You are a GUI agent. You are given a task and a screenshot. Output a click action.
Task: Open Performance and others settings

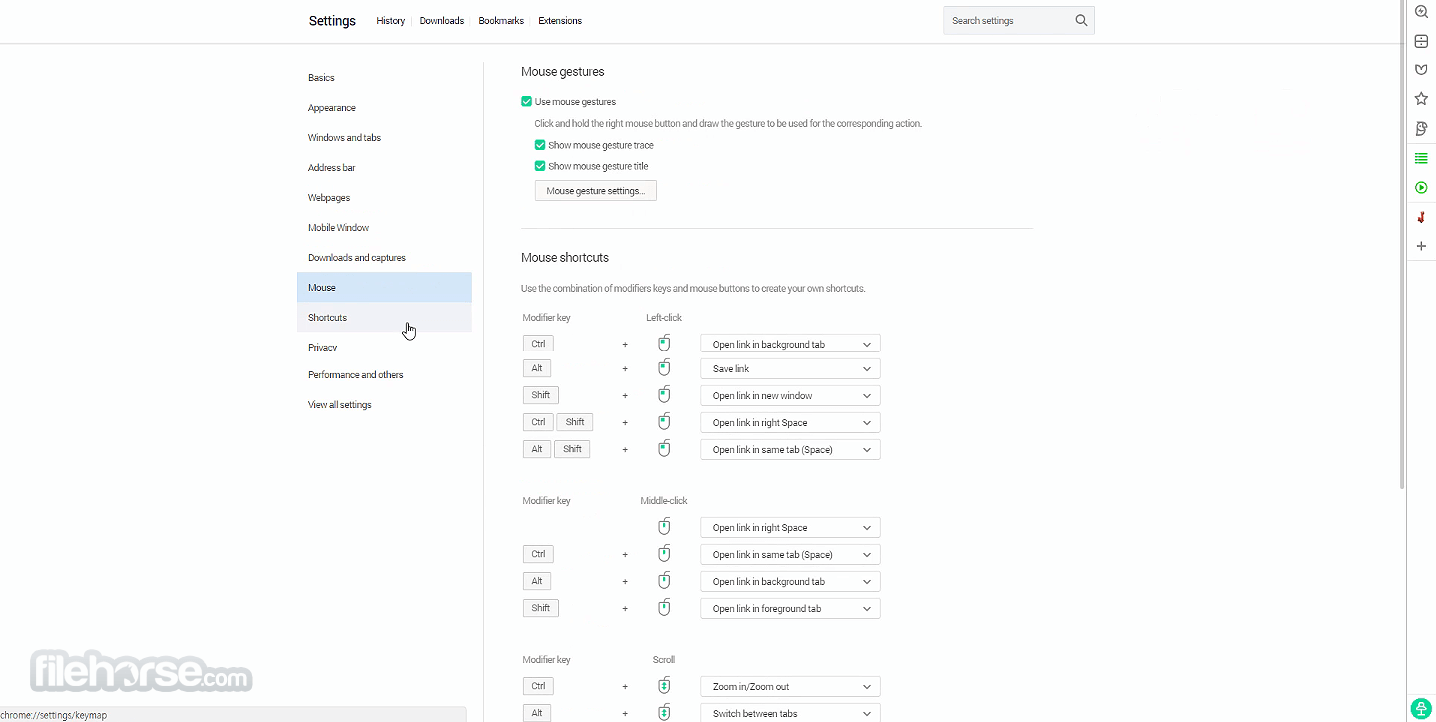click(384, 375)
